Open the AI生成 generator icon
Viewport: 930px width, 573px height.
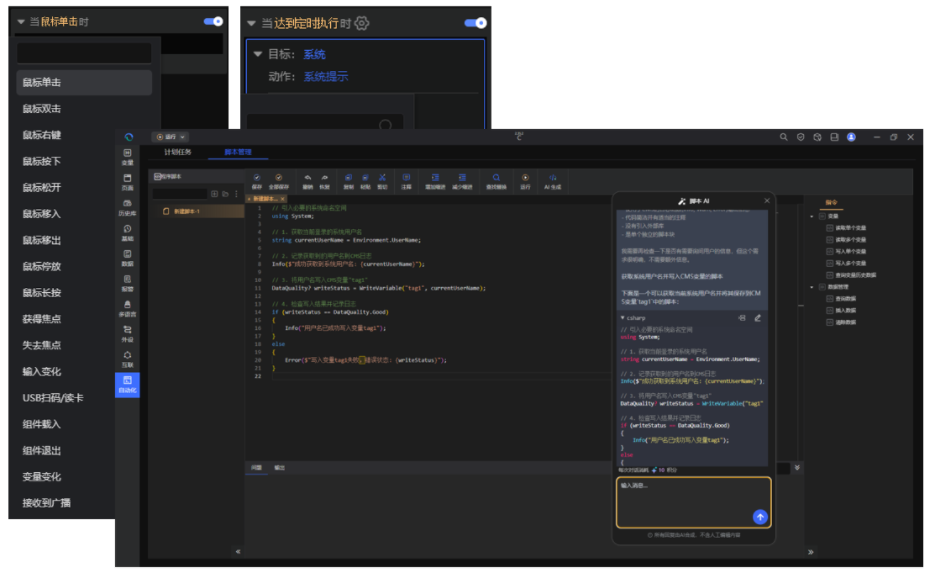click(553, 177)
